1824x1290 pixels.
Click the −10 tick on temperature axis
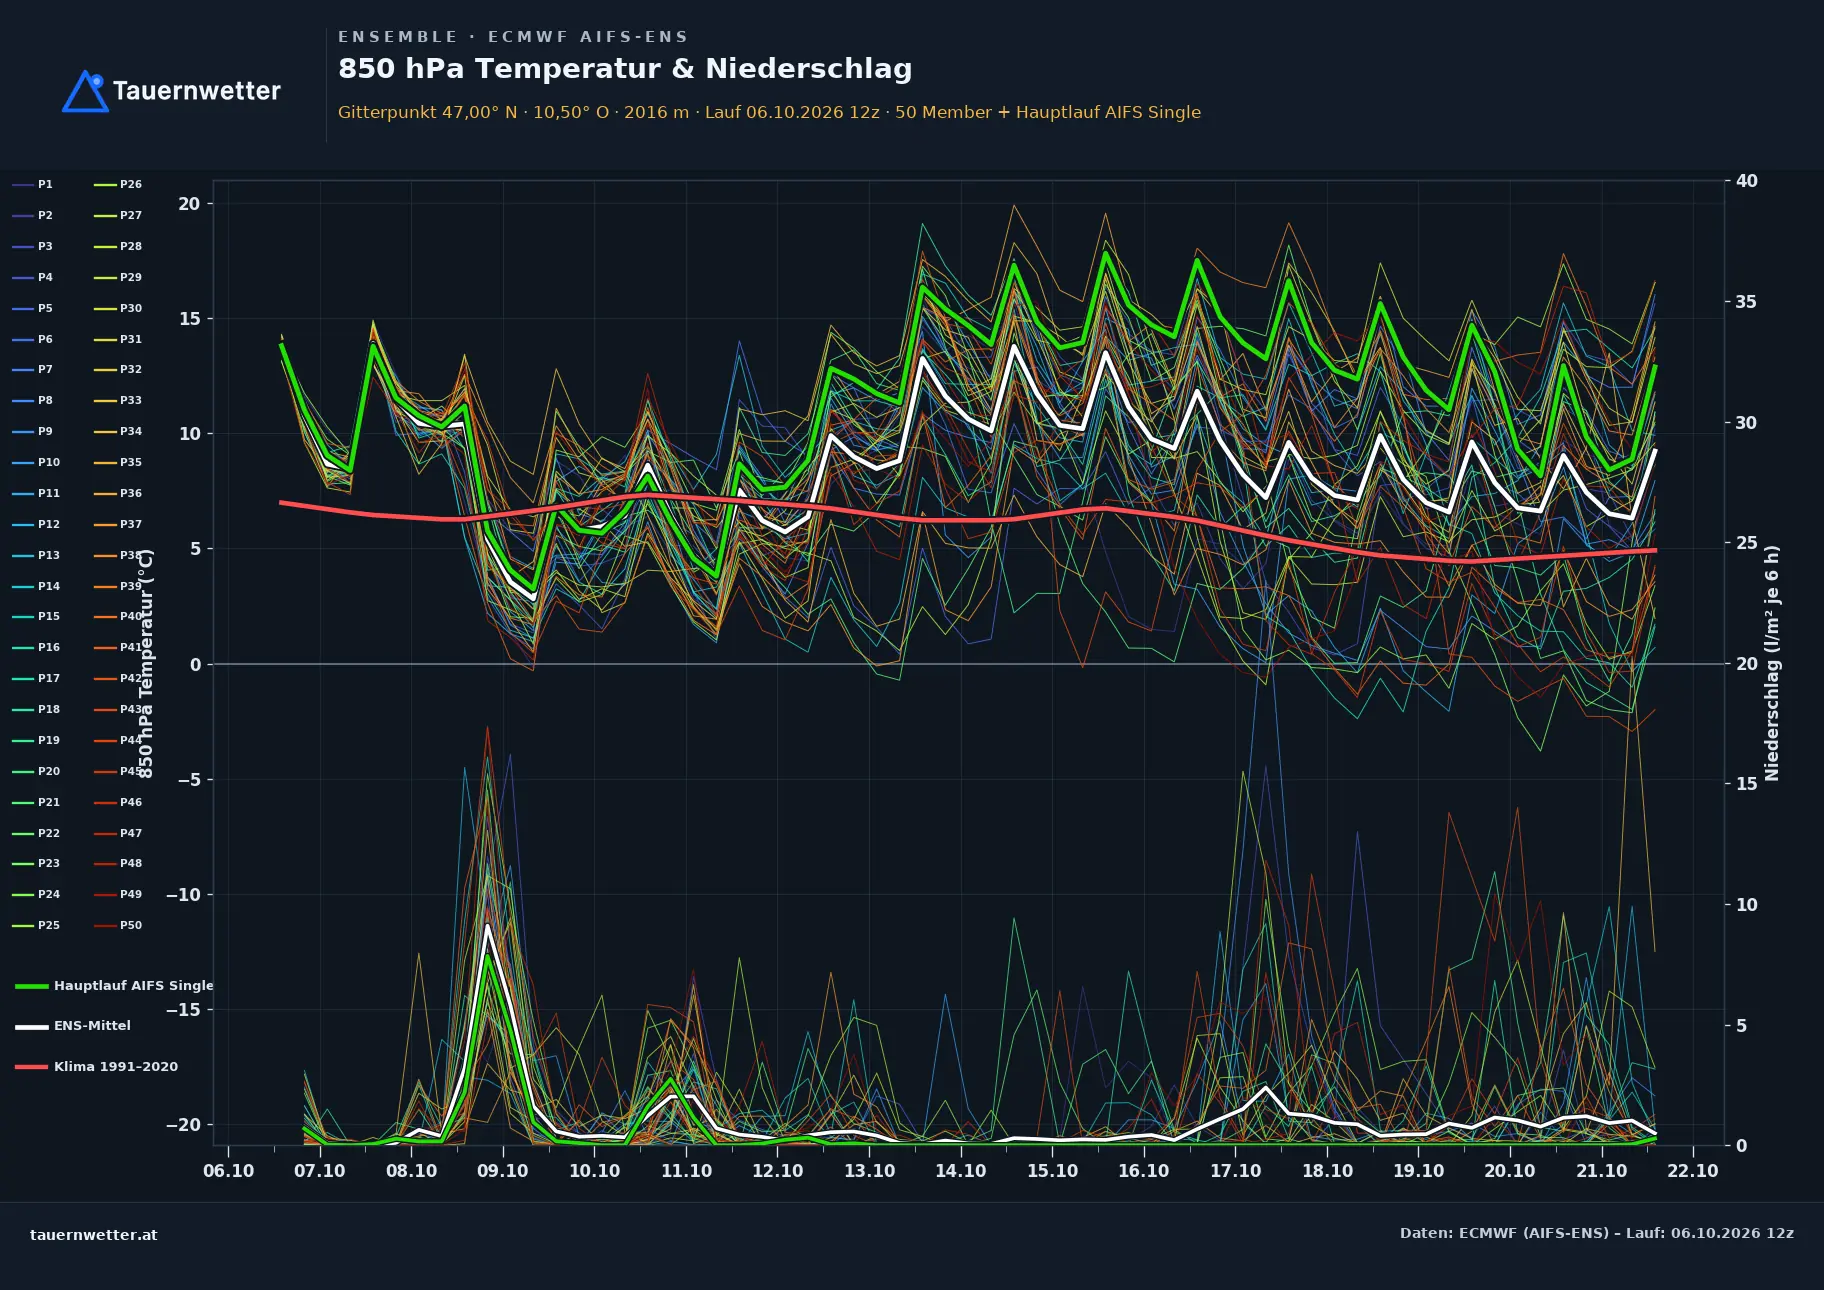[x=183, y=895]
